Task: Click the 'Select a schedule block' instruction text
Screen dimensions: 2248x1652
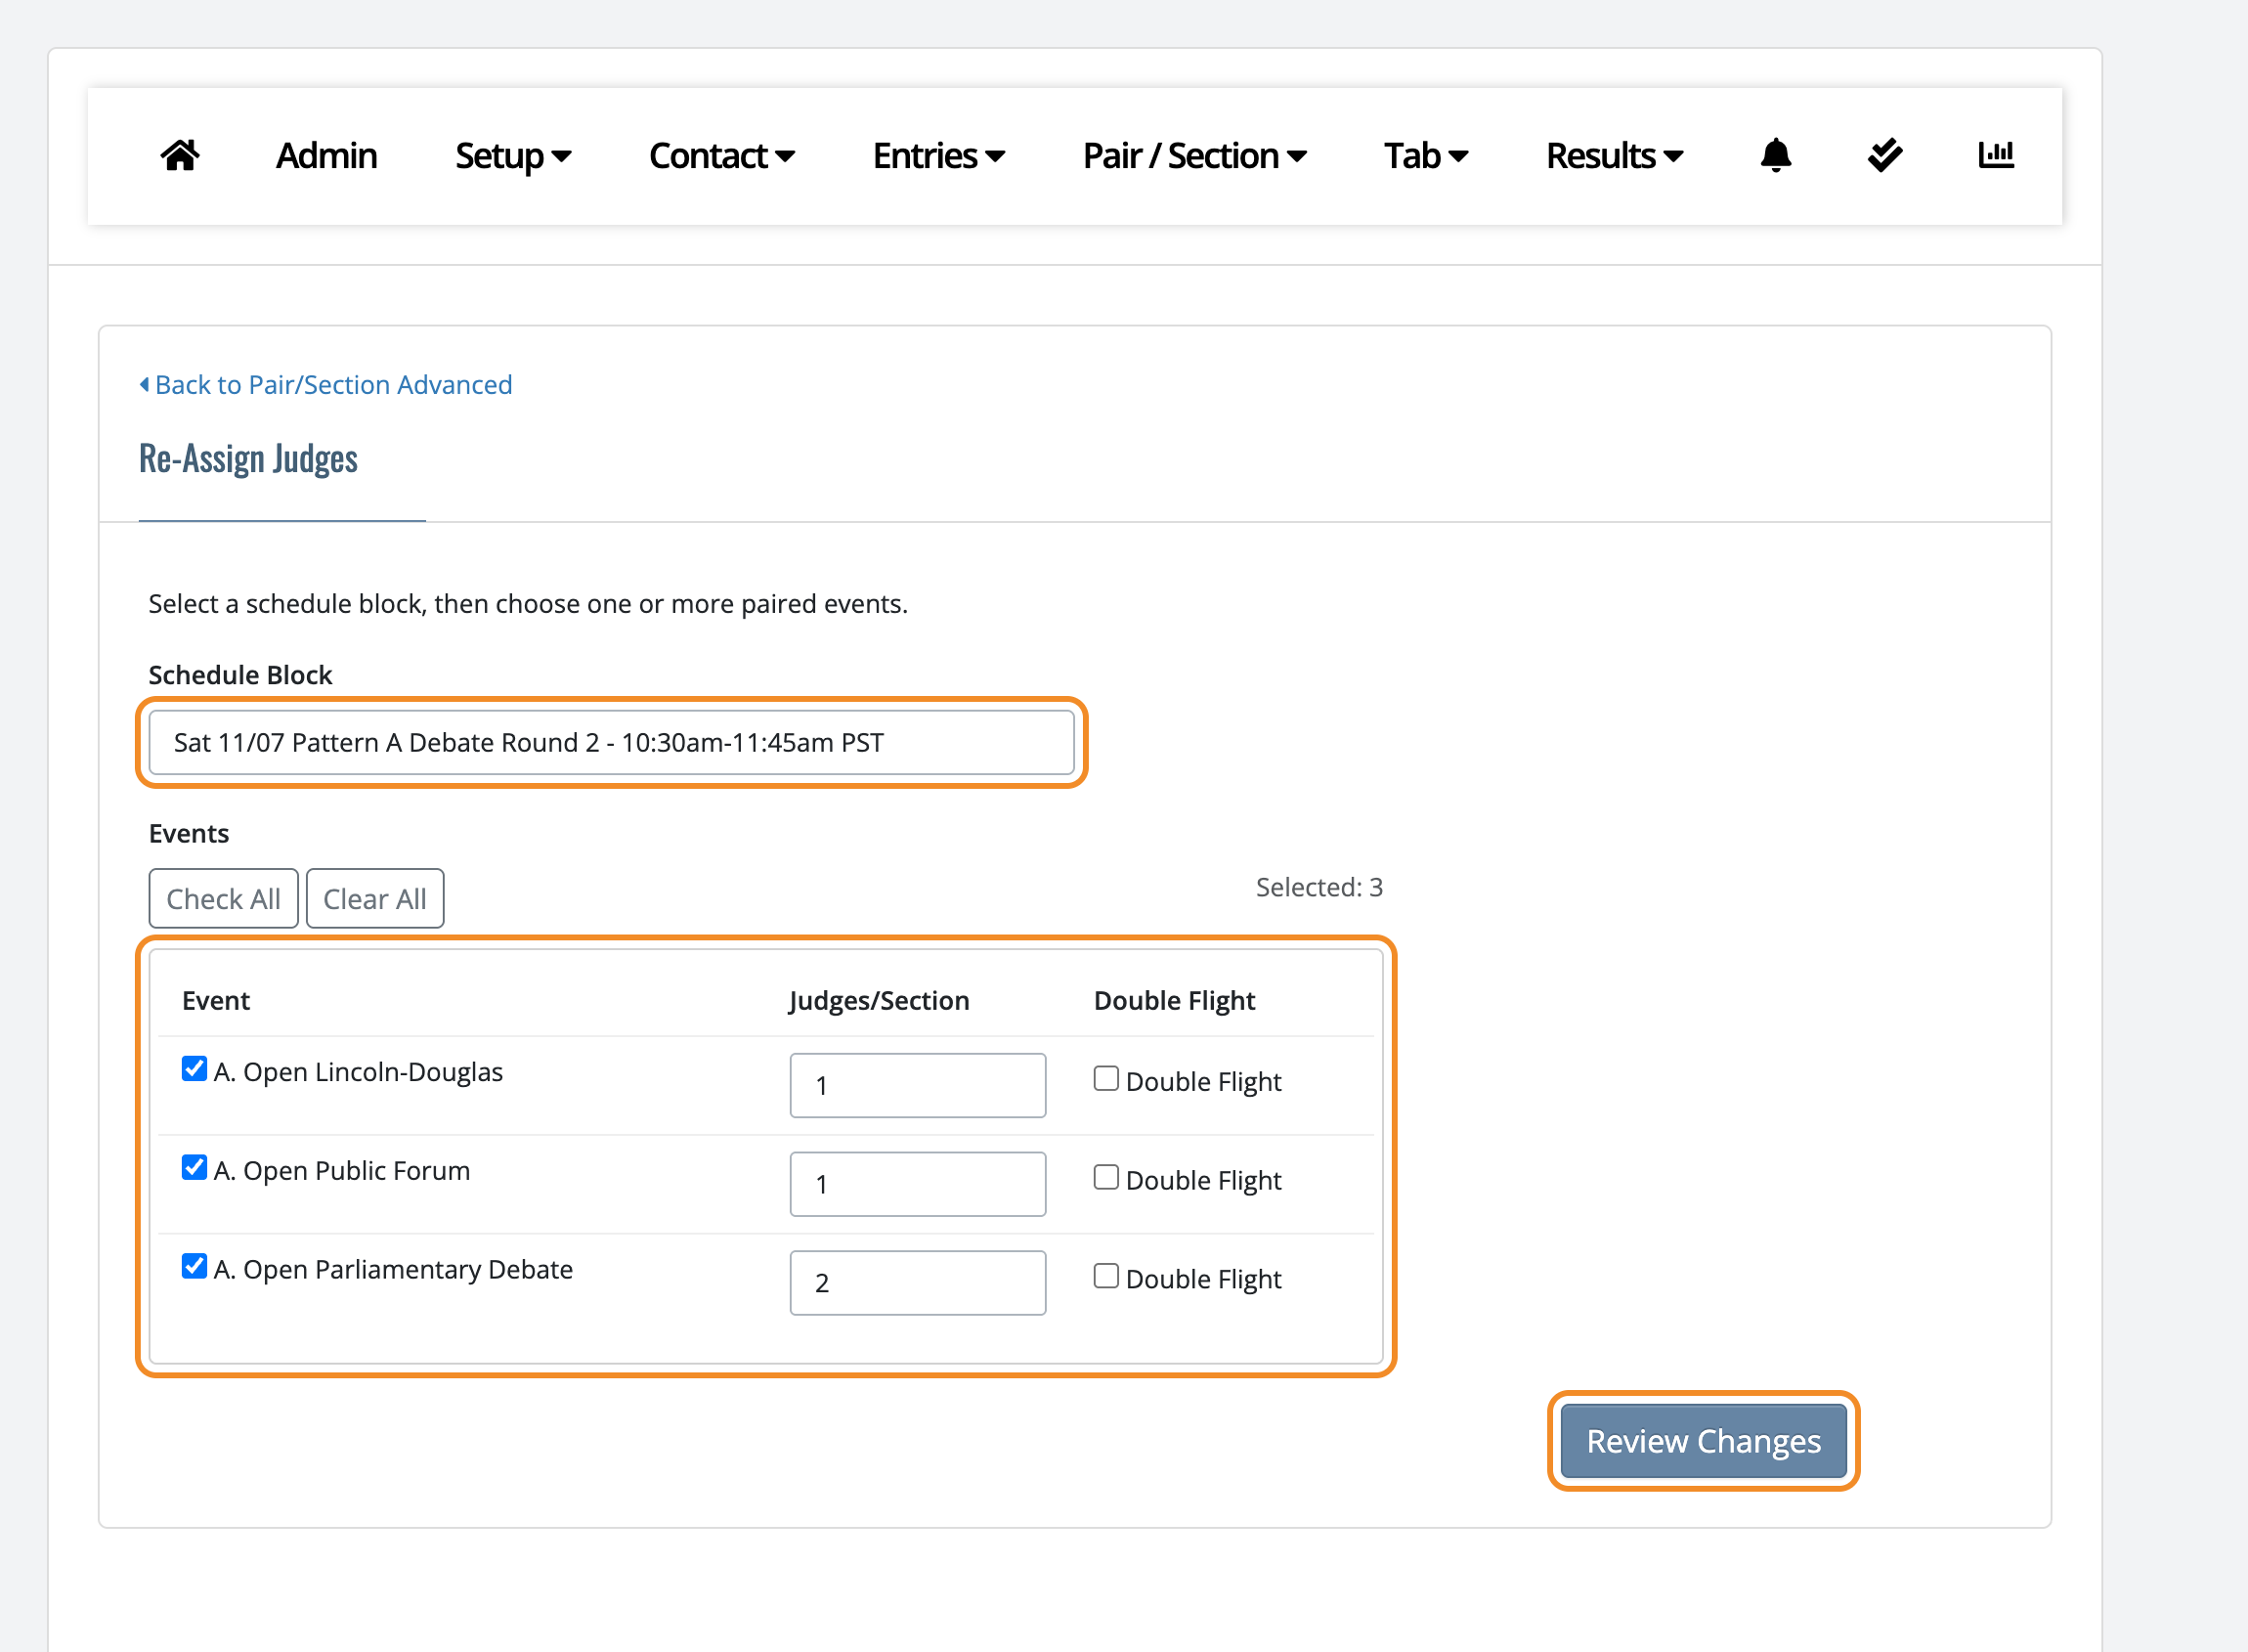Action: coord(528,603)
